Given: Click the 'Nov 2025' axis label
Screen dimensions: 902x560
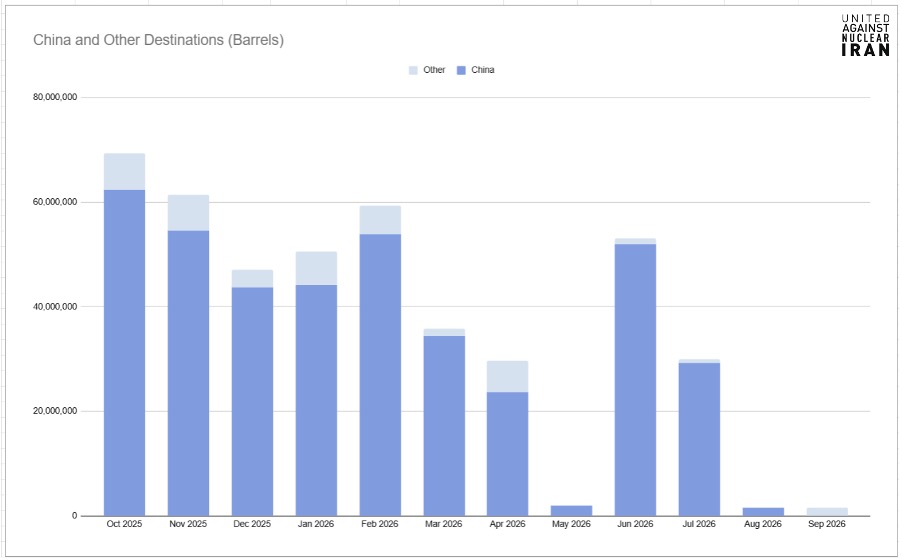Looking at the screenshot, I should 188,524.
